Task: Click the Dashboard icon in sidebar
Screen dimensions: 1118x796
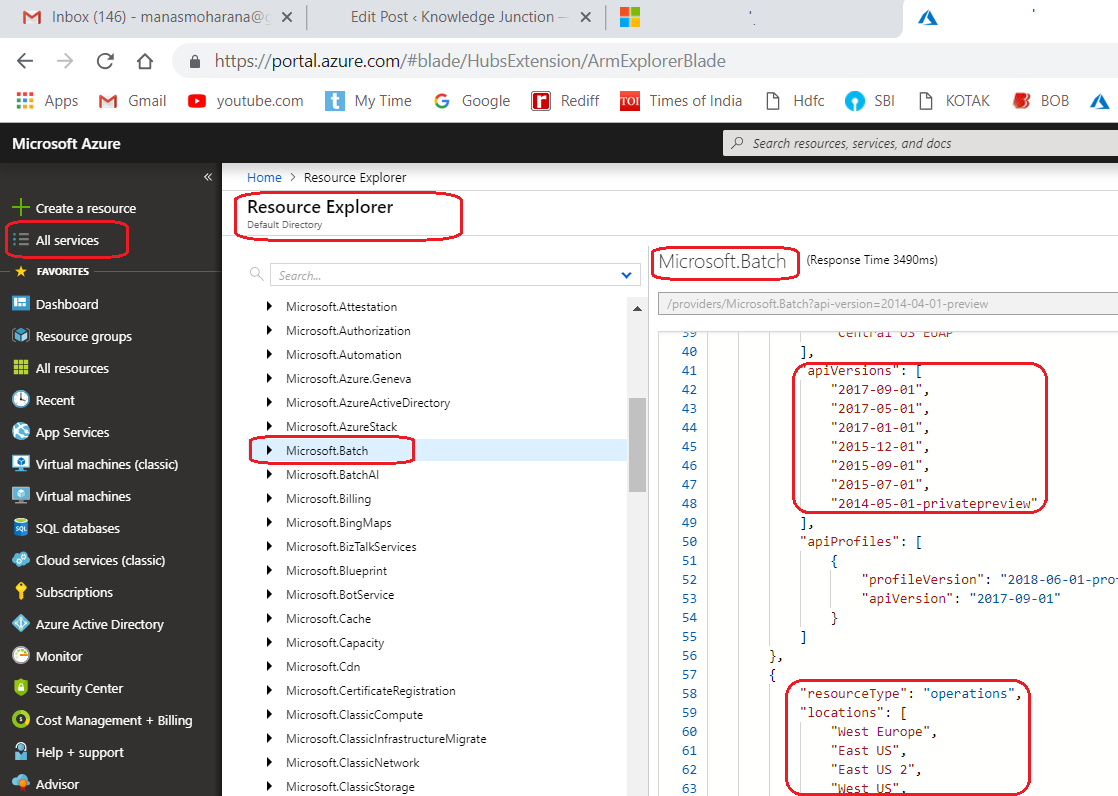Action: click(20, 304)
